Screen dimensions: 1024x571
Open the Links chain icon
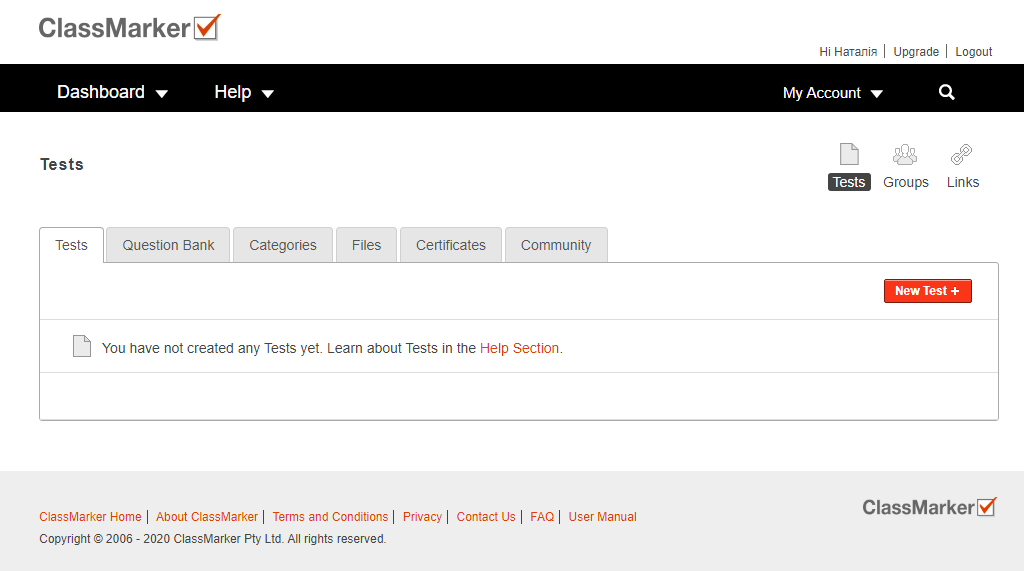coord(961,155)
